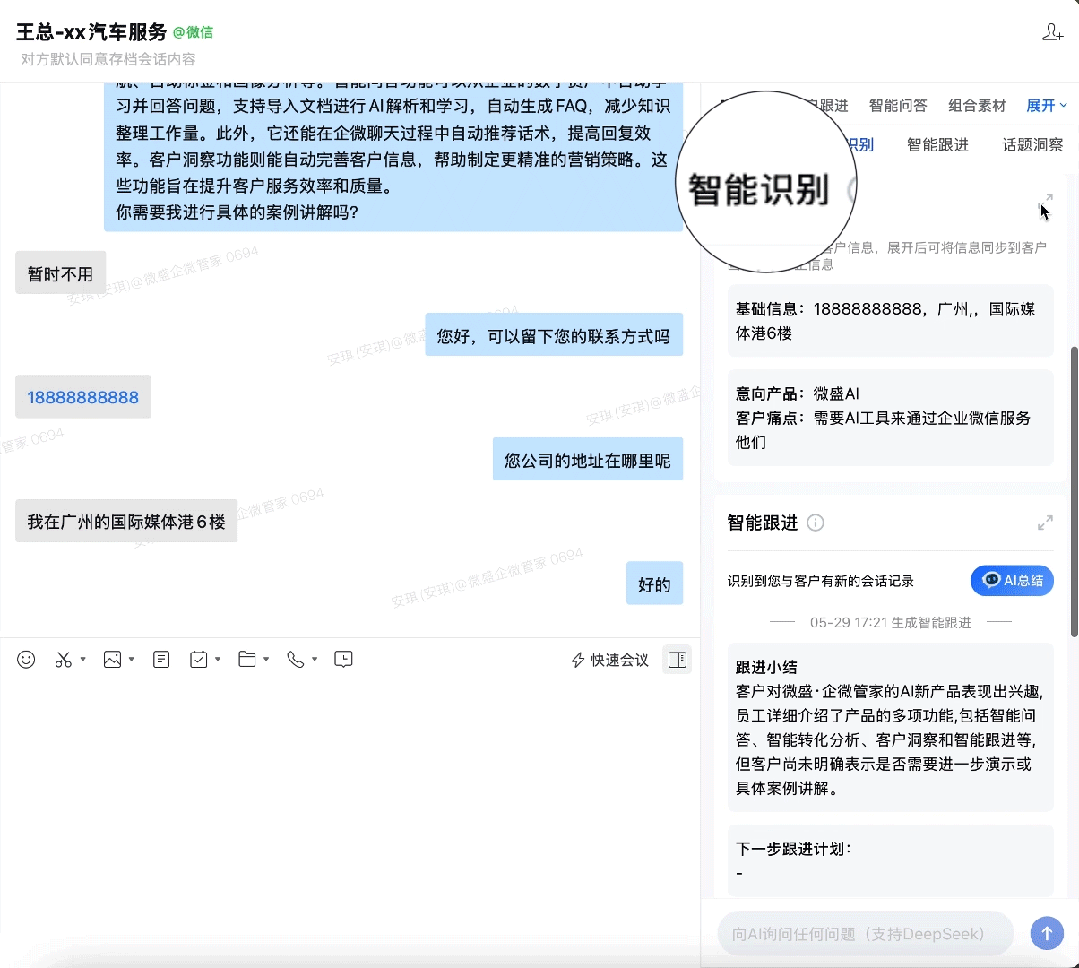Viewport: 1079px width, 968px height.
Task: Click the AI question input field
Action: pyautogui.click(x=865, y=933)
